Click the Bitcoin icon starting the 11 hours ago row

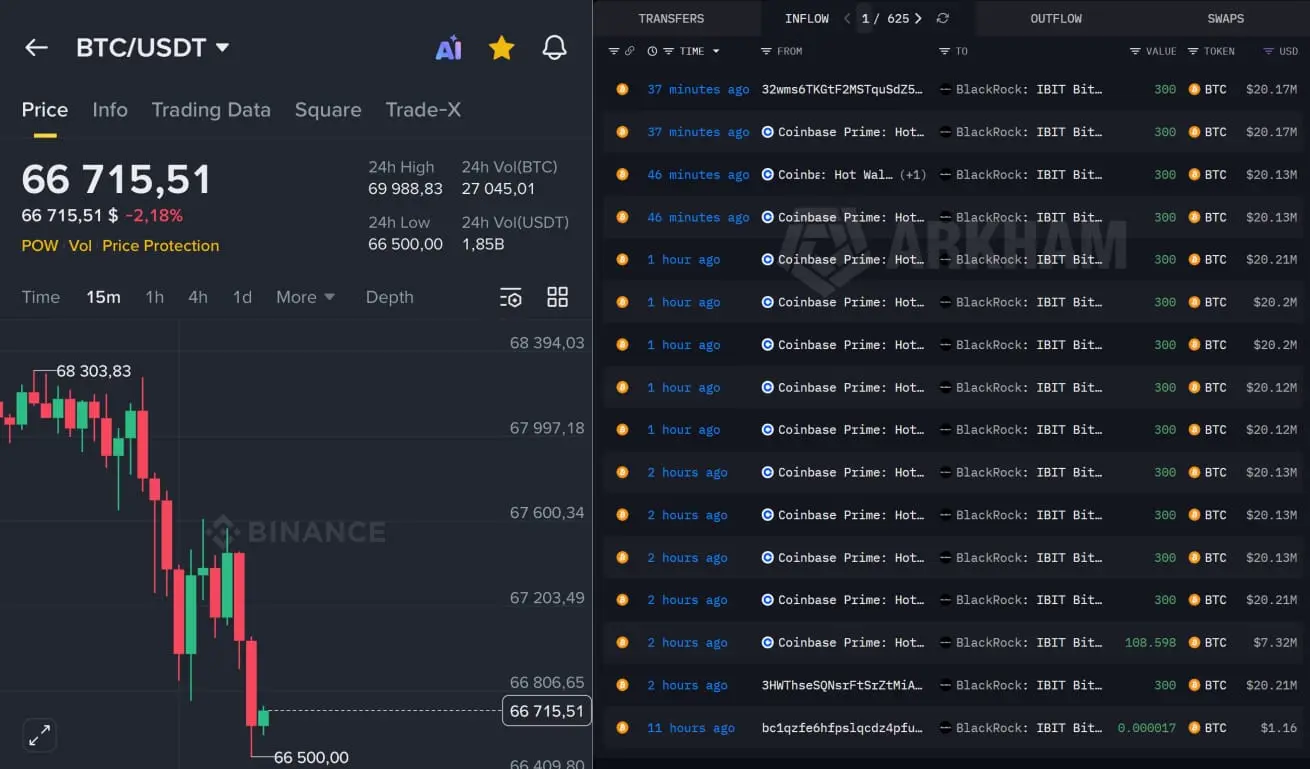pyautogui.click(x=622, y=728)
